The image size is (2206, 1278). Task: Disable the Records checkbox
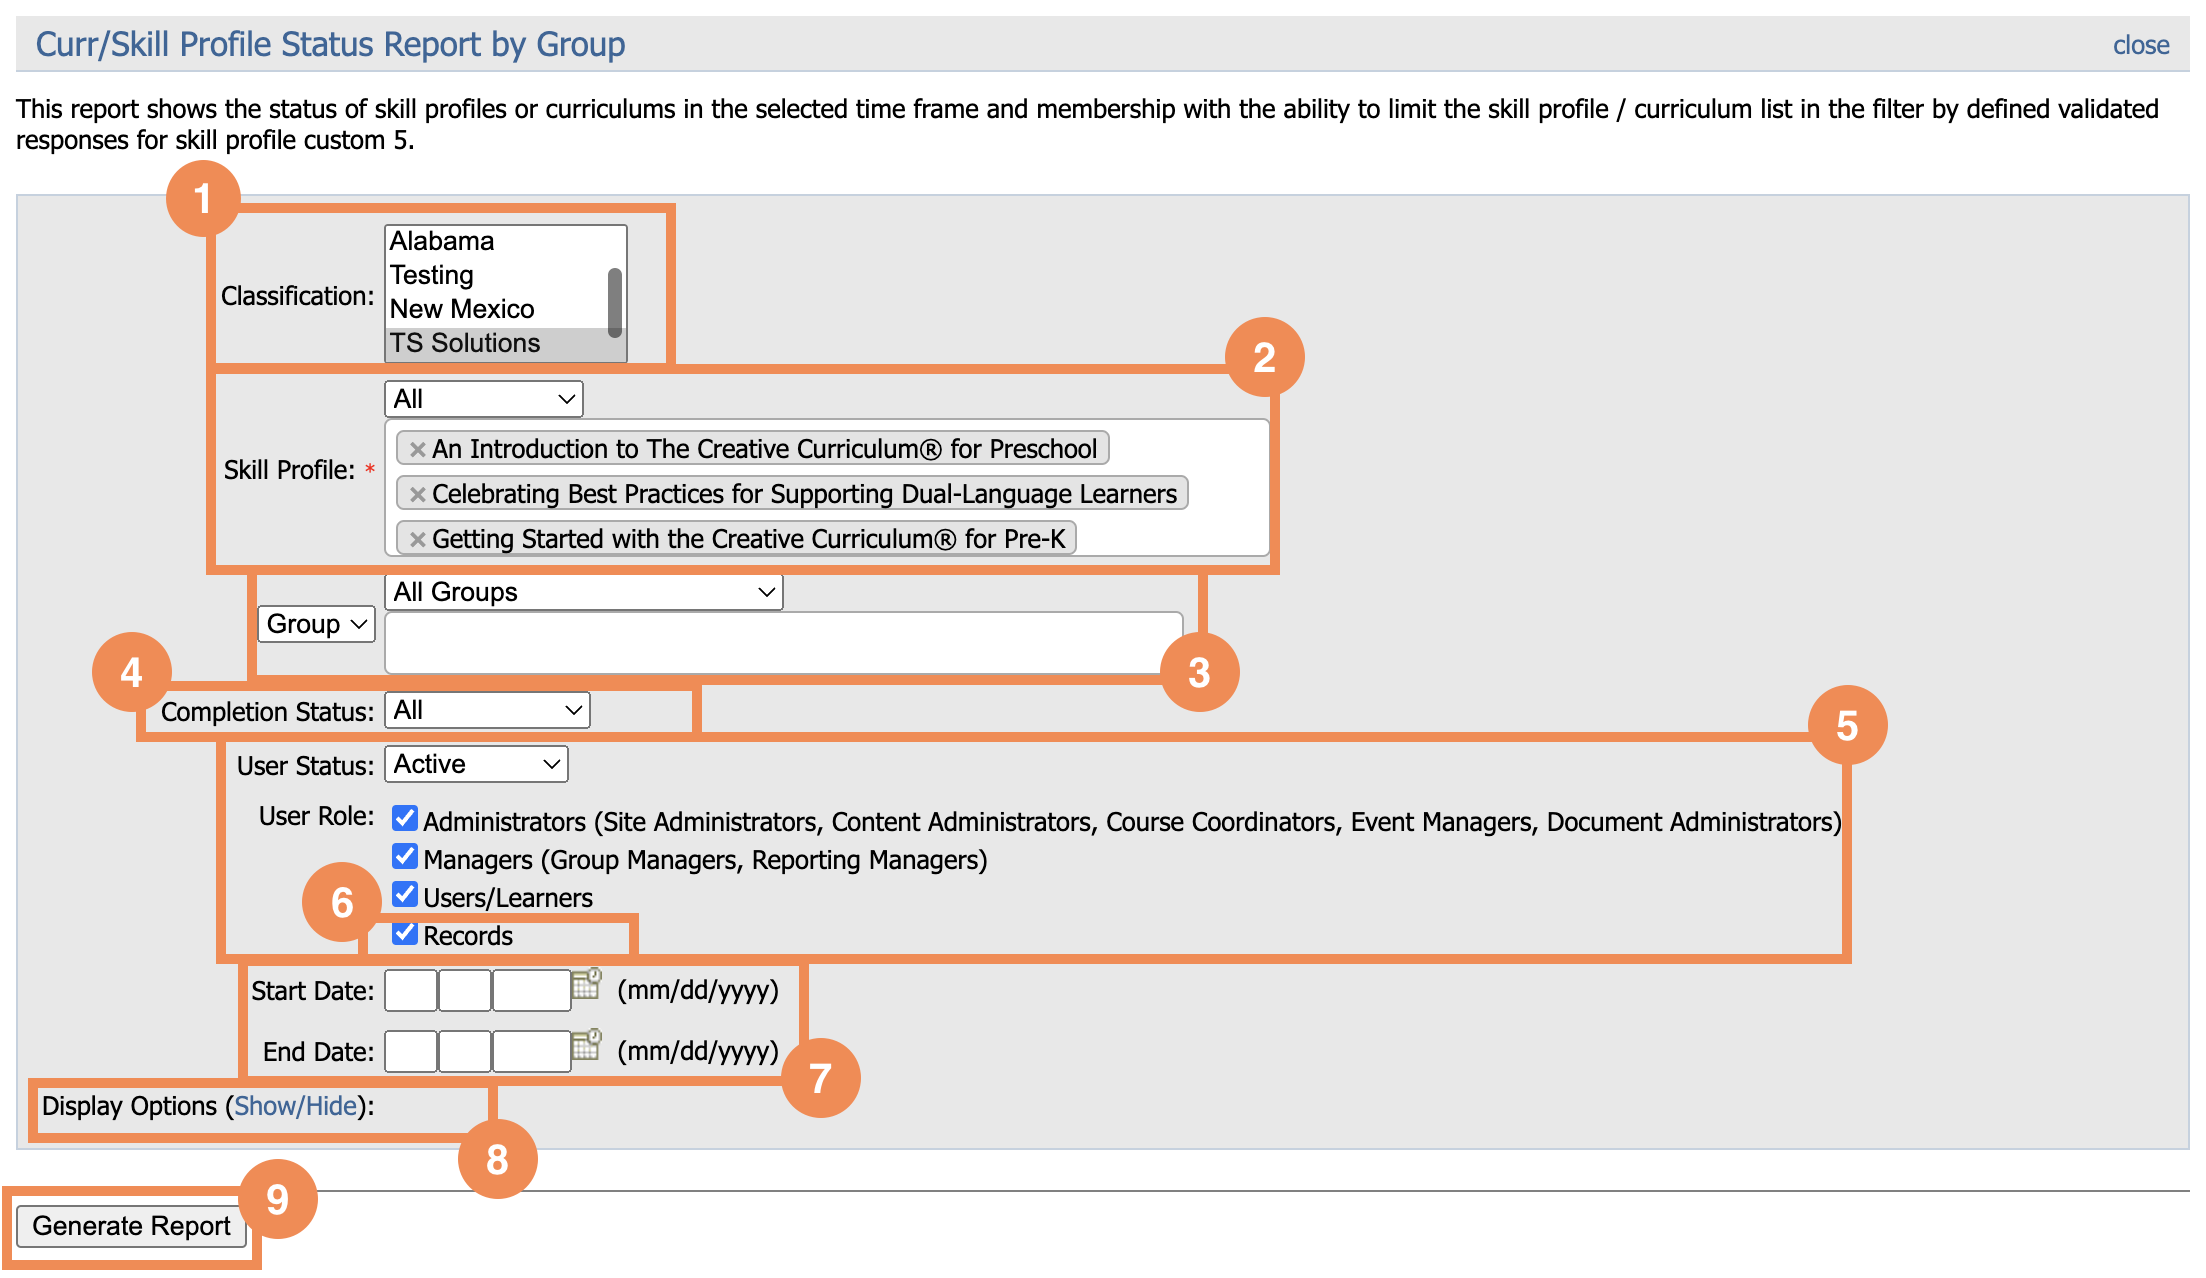tap(404, 933)
